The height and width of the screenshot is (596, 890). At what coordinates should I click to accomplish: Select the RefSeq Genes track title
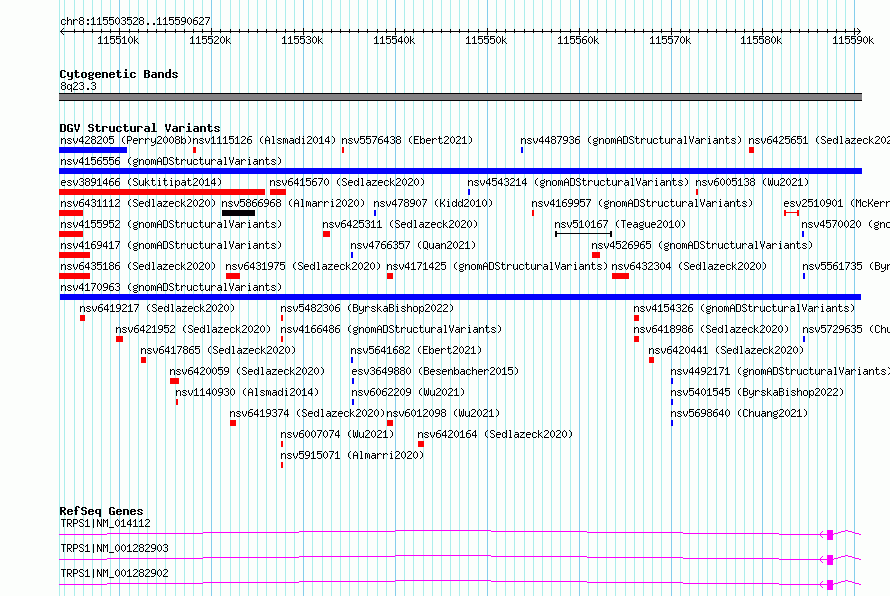coord(101,511)
